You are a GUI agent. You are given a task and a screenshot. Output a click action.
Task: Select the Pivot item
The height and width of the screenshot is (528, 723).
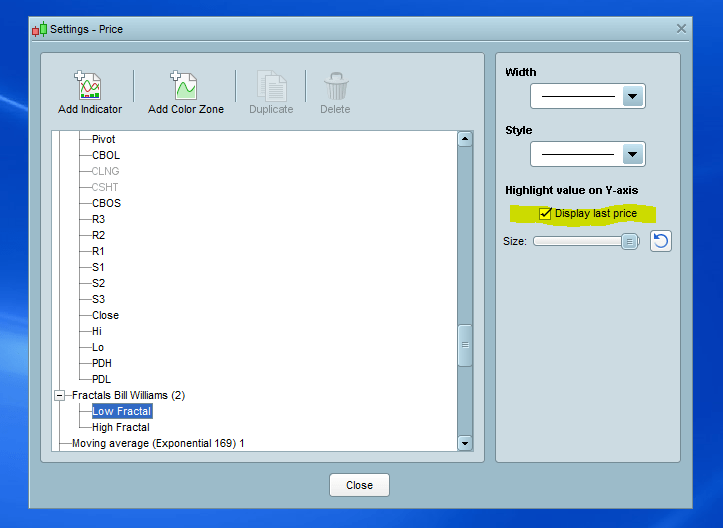[103, 139]
